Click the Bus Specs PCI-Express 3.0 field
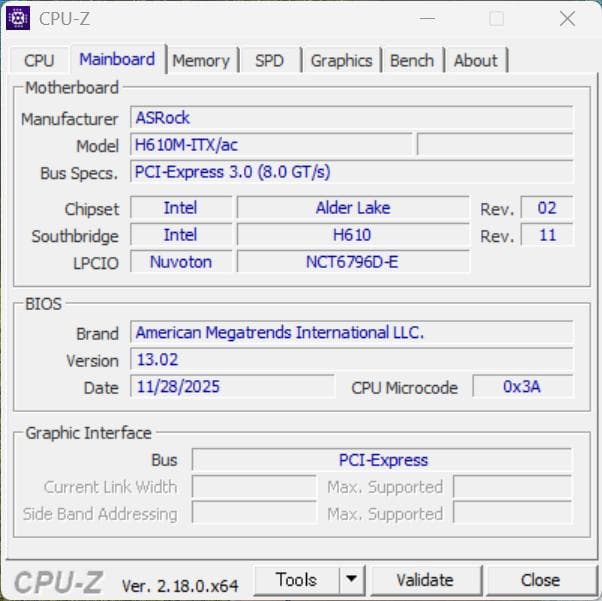 351,172
